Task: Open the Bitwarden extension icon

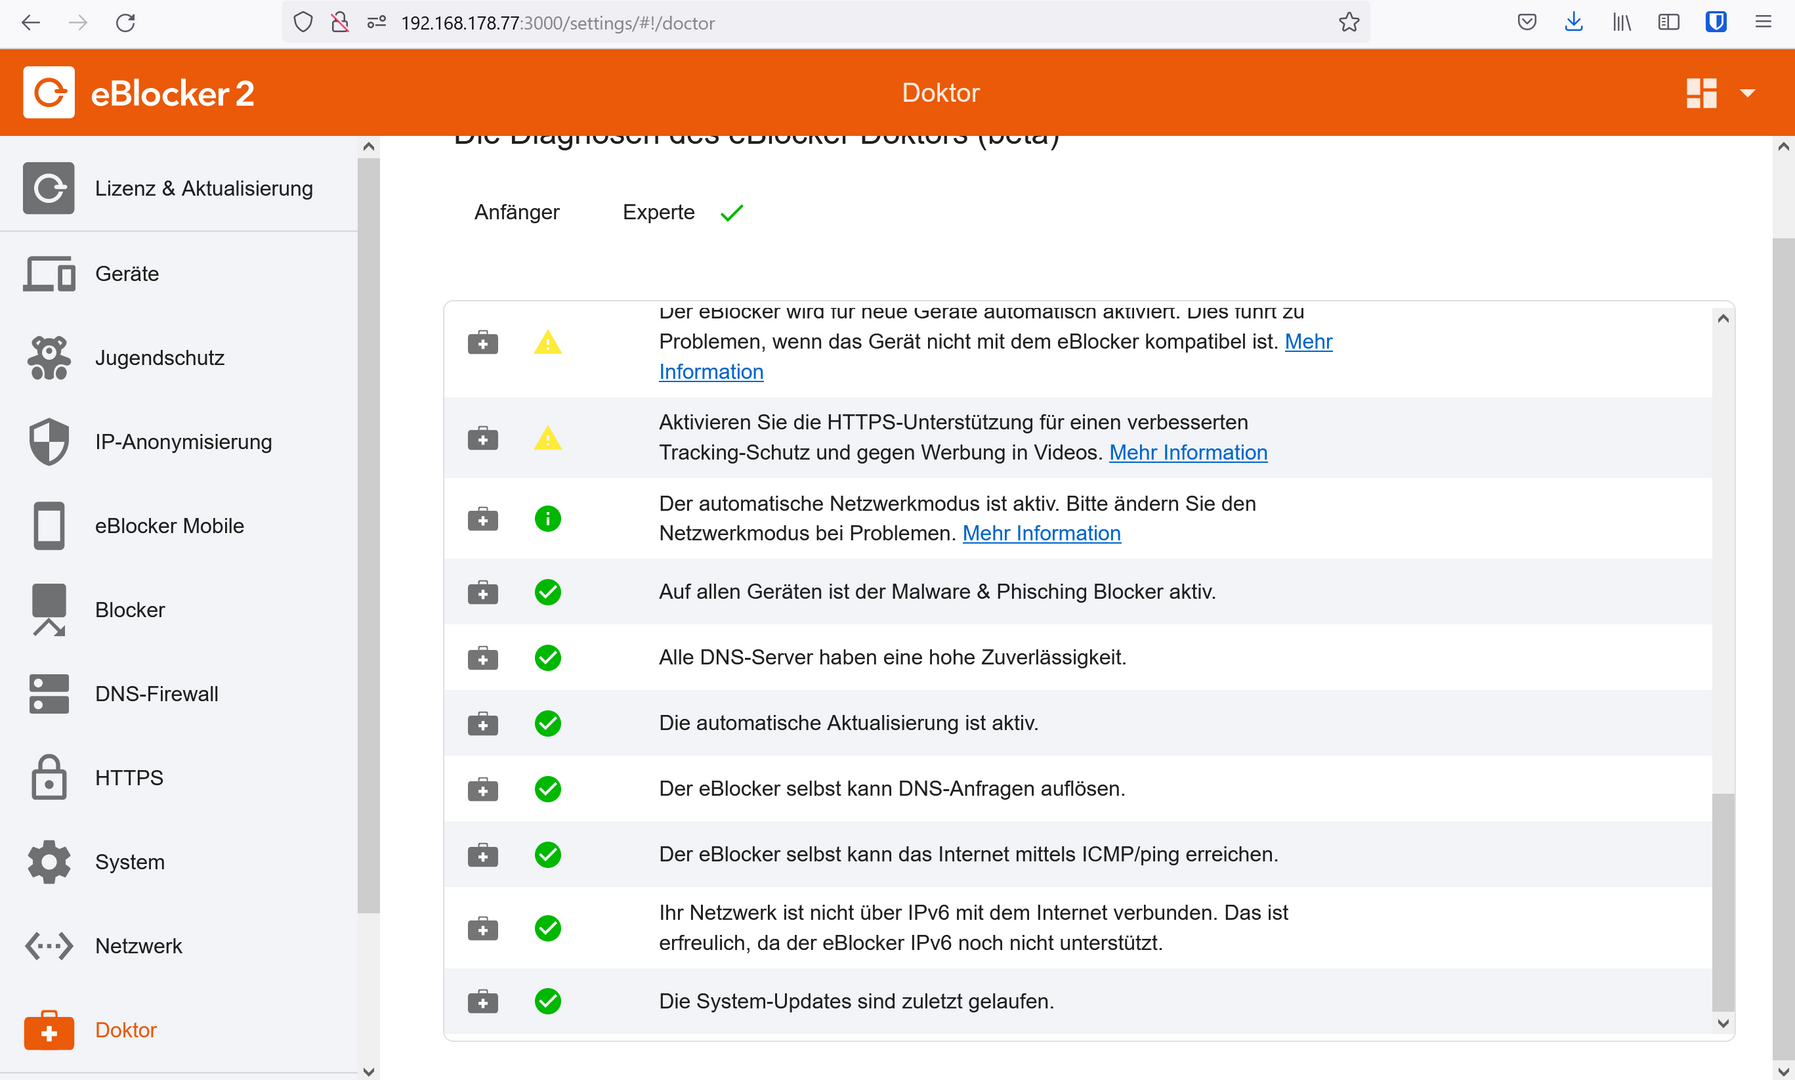Action: pyautogui.click(x=1716, y=23)
